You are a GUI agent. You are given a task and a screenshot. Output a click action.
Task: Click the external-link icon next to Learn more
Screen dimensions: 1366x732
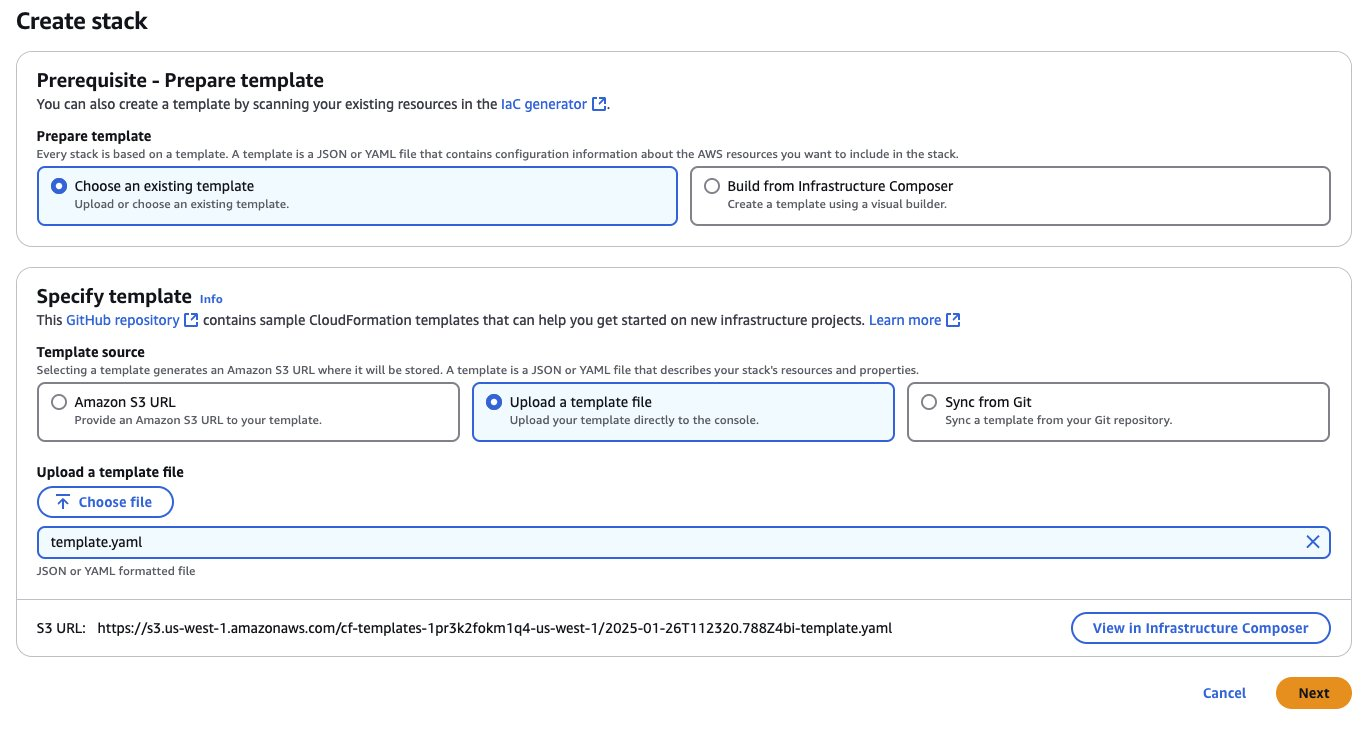tap(952, 319)
